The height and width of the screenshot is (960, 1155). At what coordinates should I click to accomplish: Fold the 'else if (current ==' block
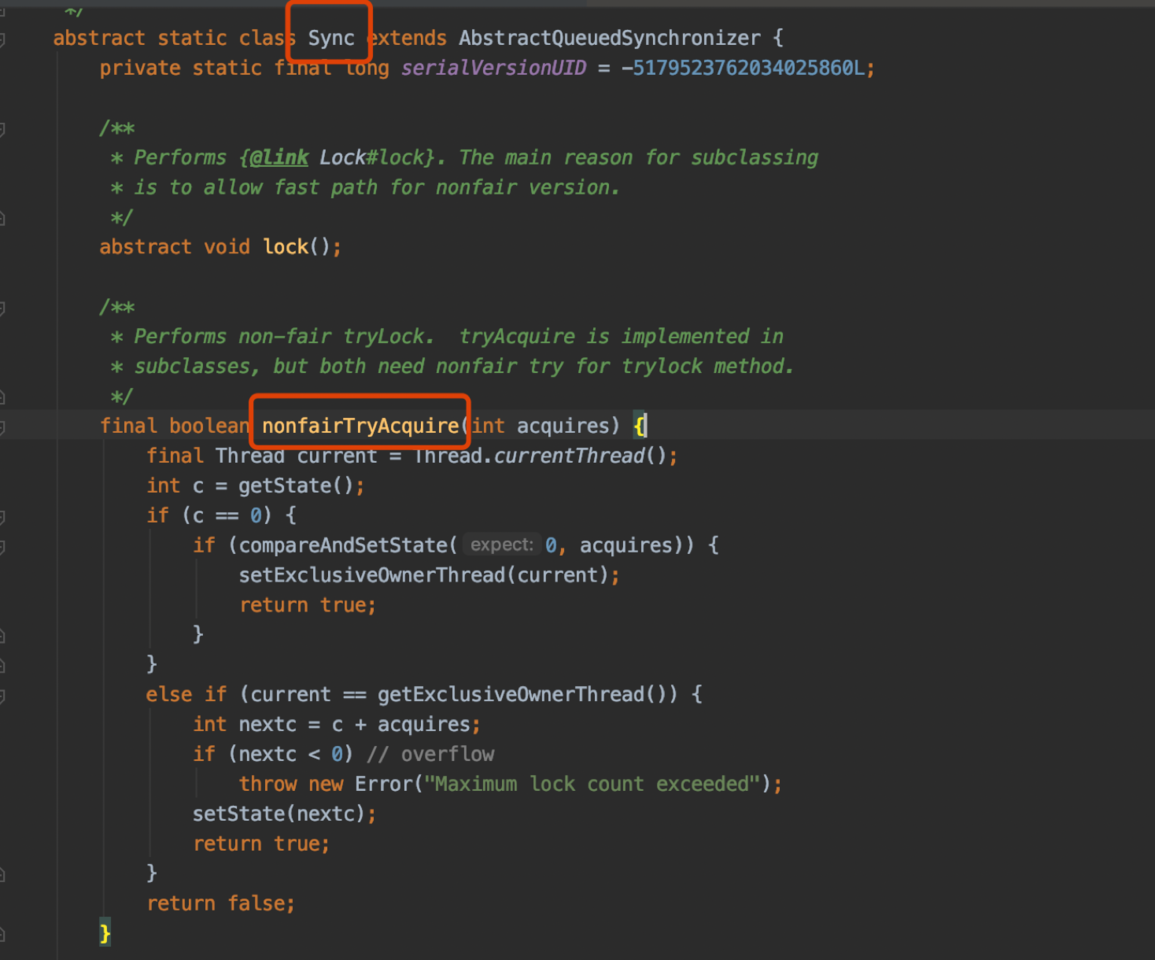click(x=3, y=695)
